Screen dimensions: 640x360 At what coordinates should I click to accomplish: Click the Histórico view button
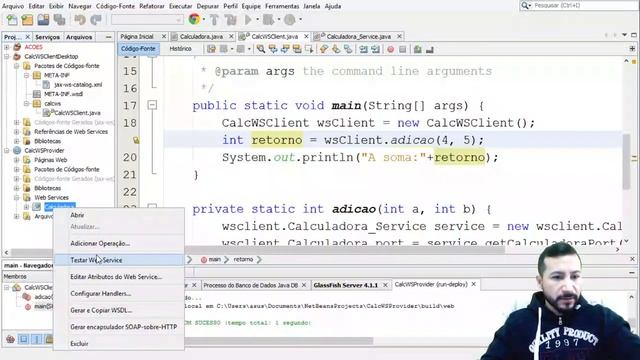click(180, 49)
